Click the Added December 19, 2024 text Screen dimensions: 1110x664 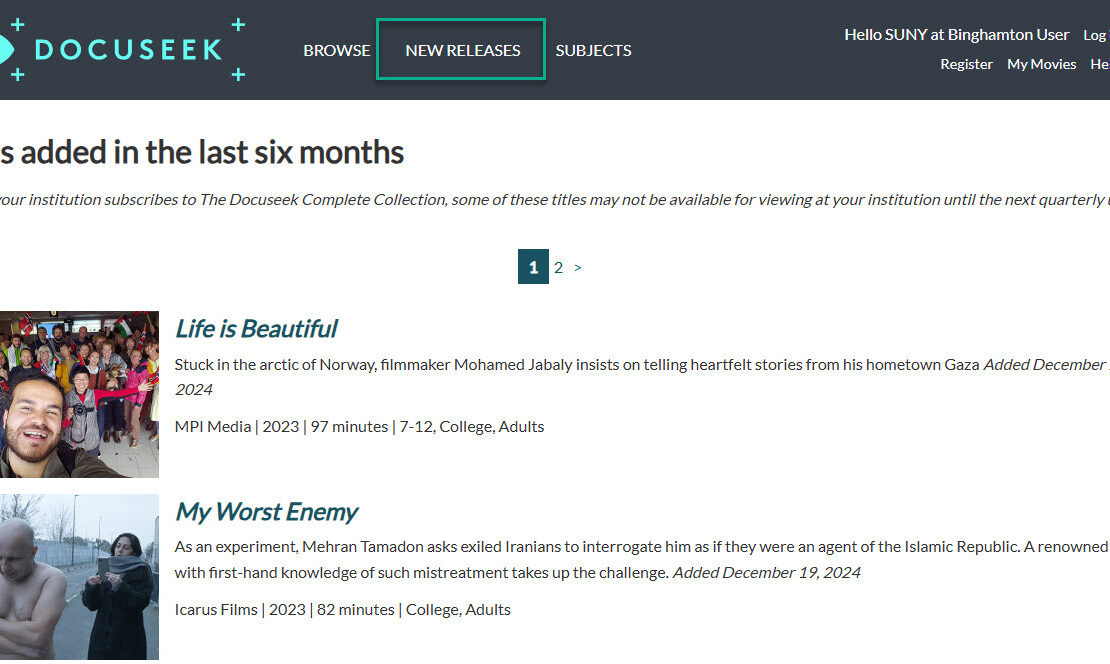pyautogui.click(x=767, y=572)
